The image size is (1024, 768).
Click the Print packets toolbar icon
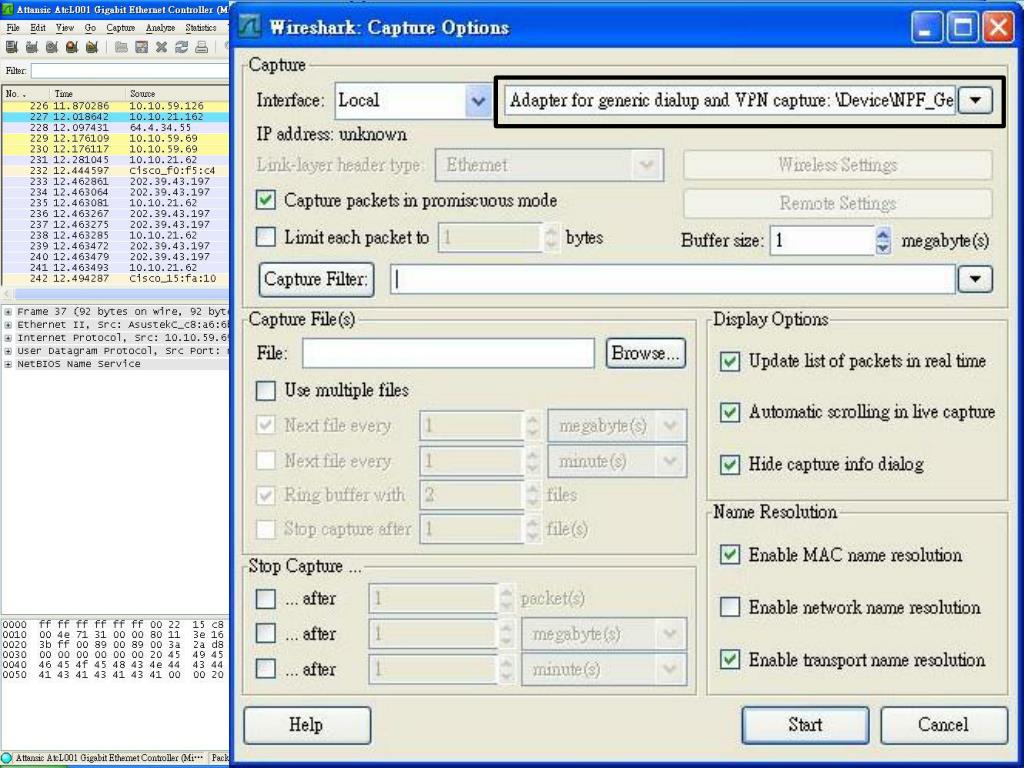(x=202, y=47)
